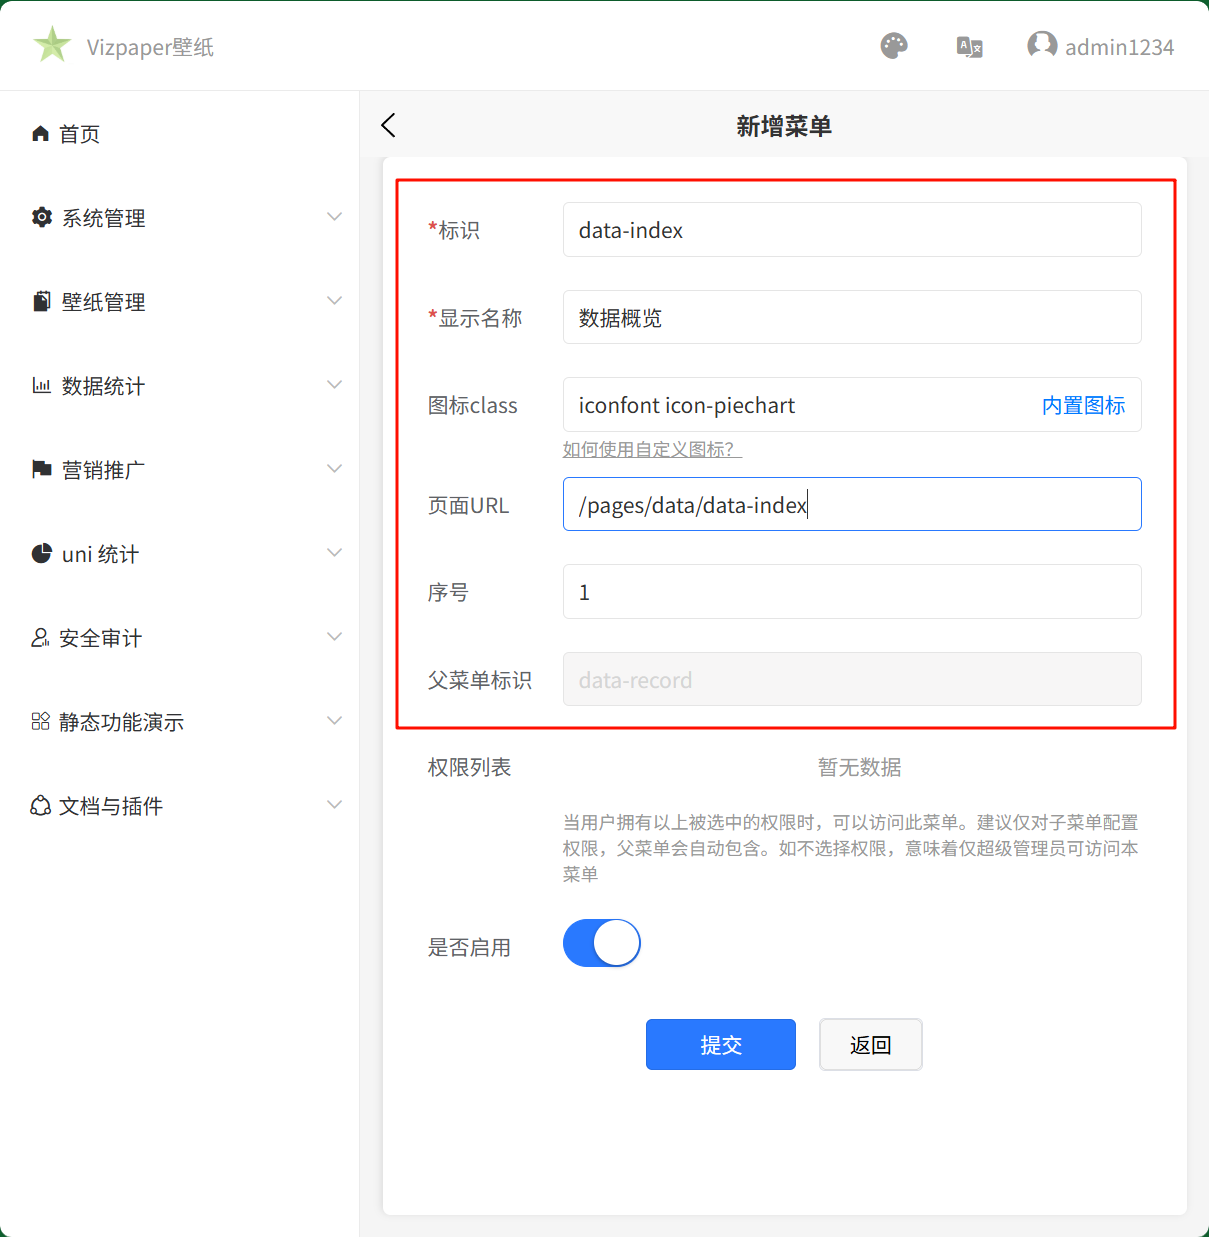The height and width of the screenshot is (1237, 1209).
Task: Expand the 安全审计 chevron
Action: pyautogui.click(x=335, y=636)
